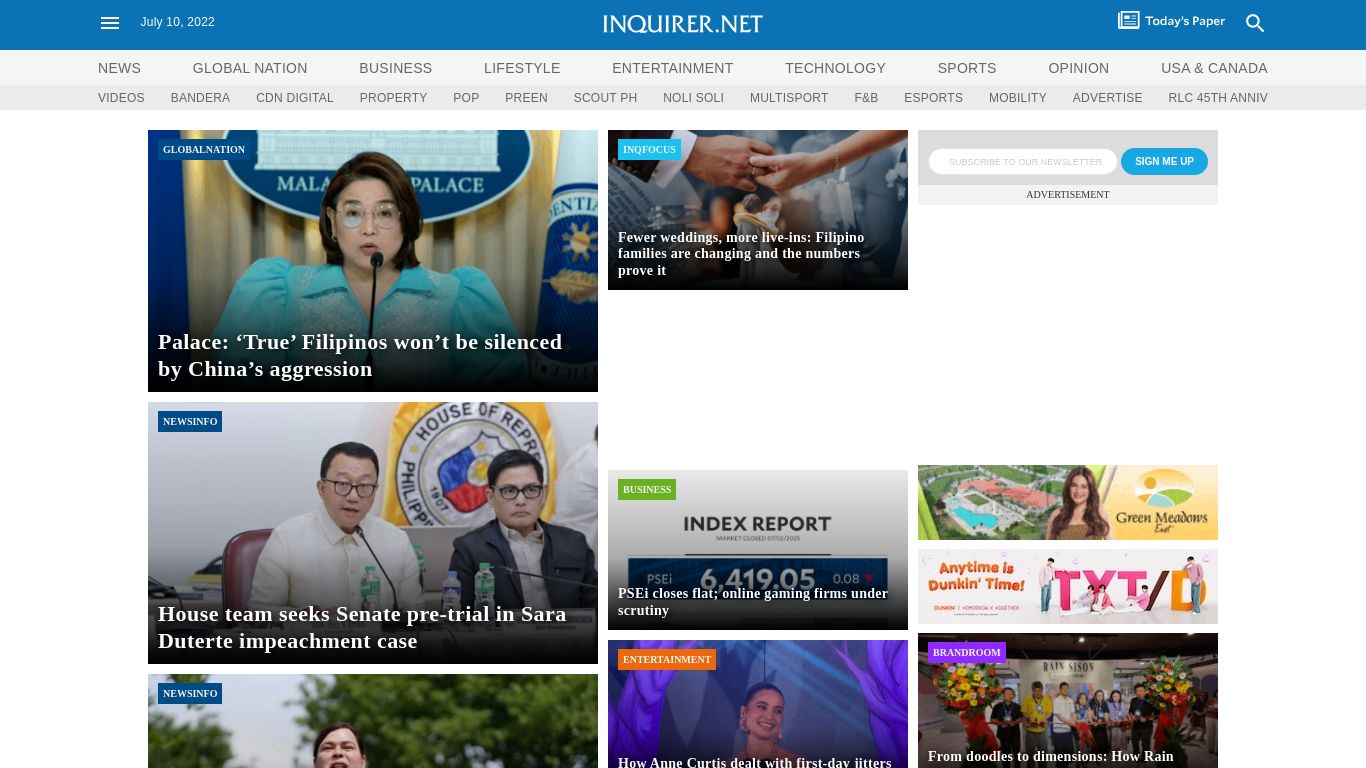Click the July 10, 2022 date text

click(178, 22)
